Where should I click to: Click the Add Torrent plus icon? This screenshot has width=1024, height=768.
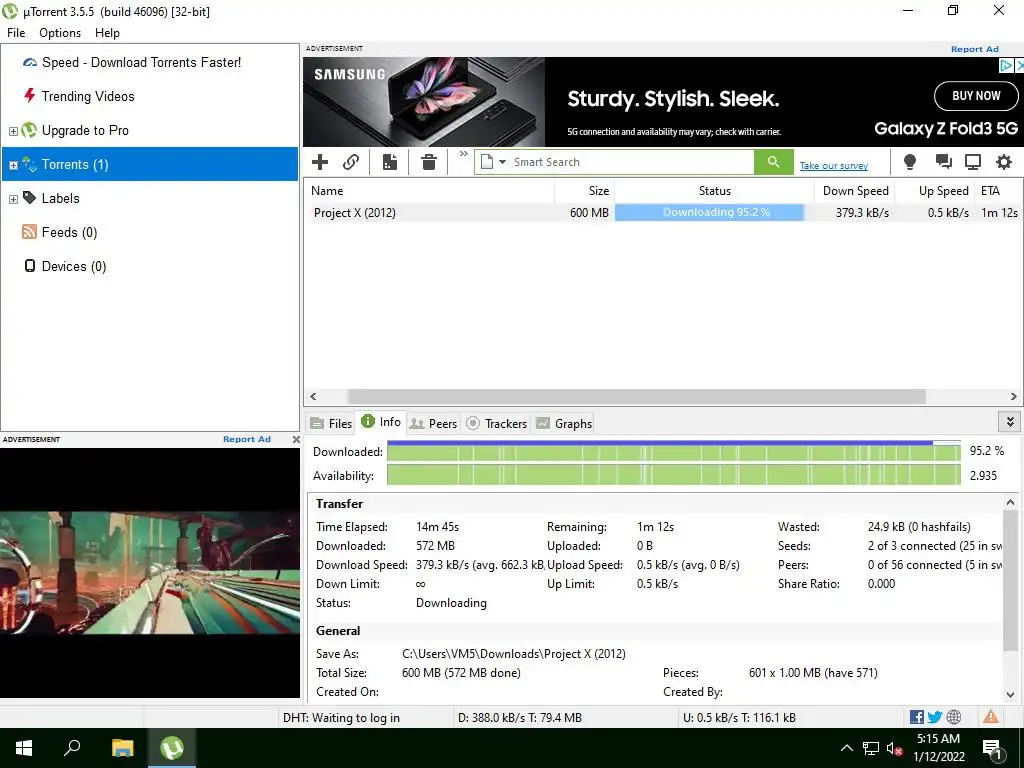pyautogui.click(x=320, y=162)
